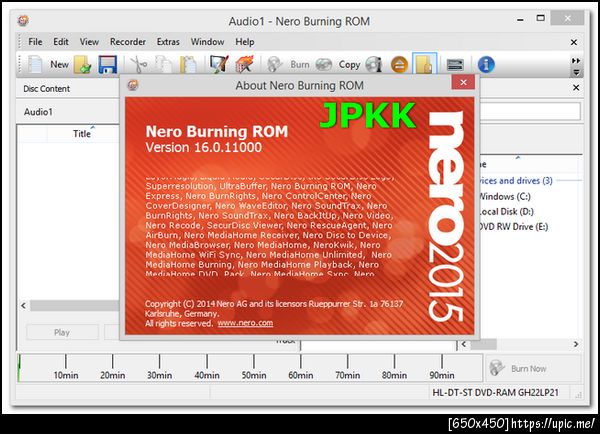Expand toolbar overflow arrows

(x=576, y=60)
